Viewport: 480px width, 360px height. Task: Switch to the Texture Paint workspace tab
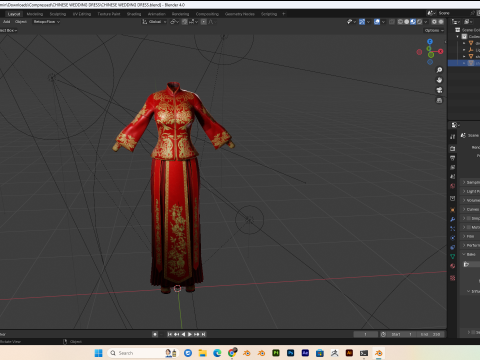(x=109, y=14)
